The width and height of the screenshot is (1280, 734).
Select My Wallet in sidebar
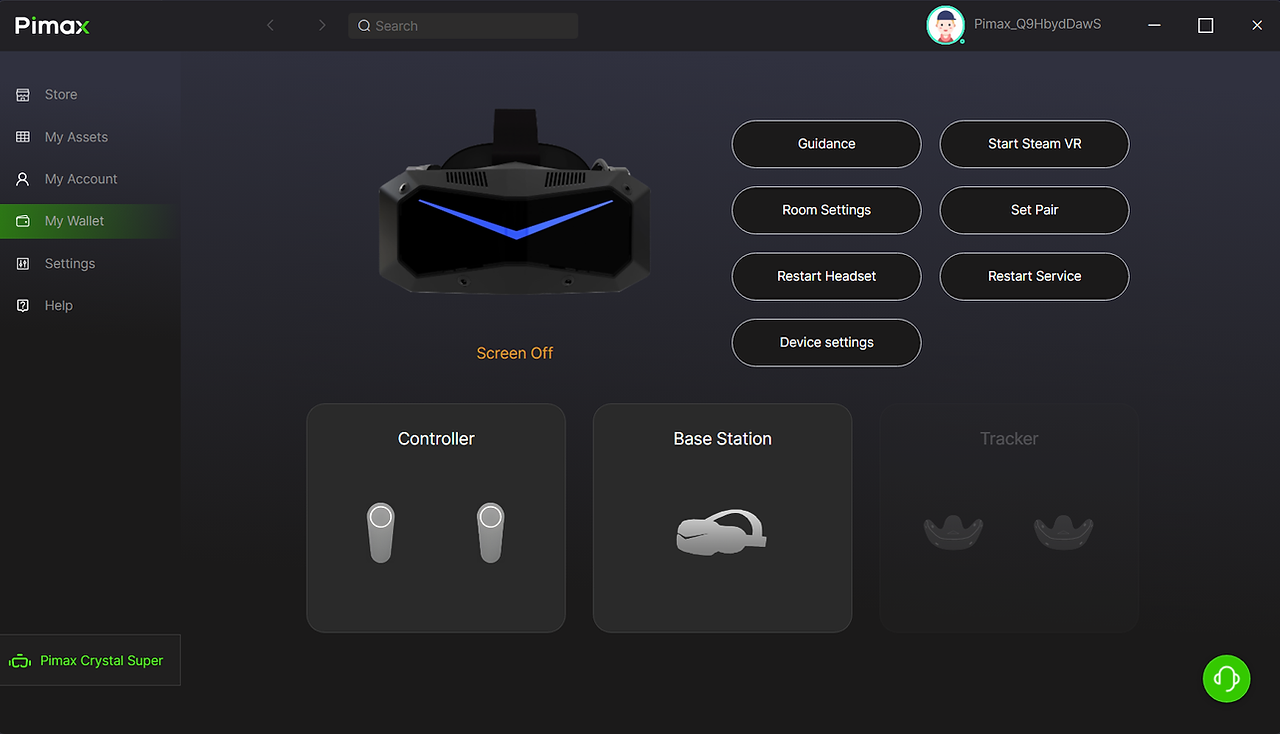coord(90,221)
